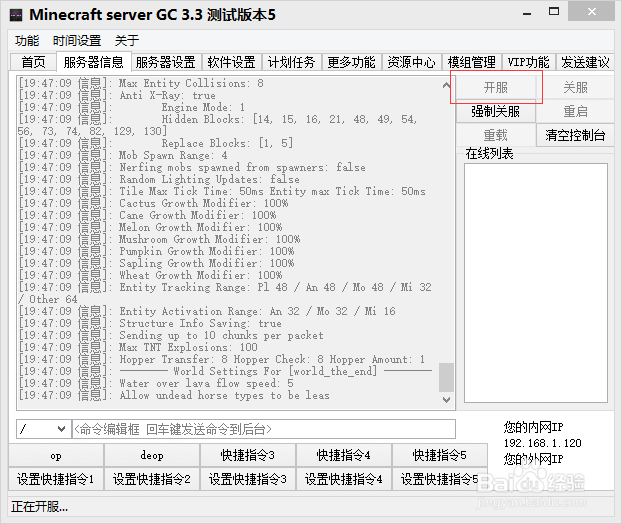Click the 强制关服 force stop button
The height and width of the screenshot is (524, 622).
click(x=496, y=111)
